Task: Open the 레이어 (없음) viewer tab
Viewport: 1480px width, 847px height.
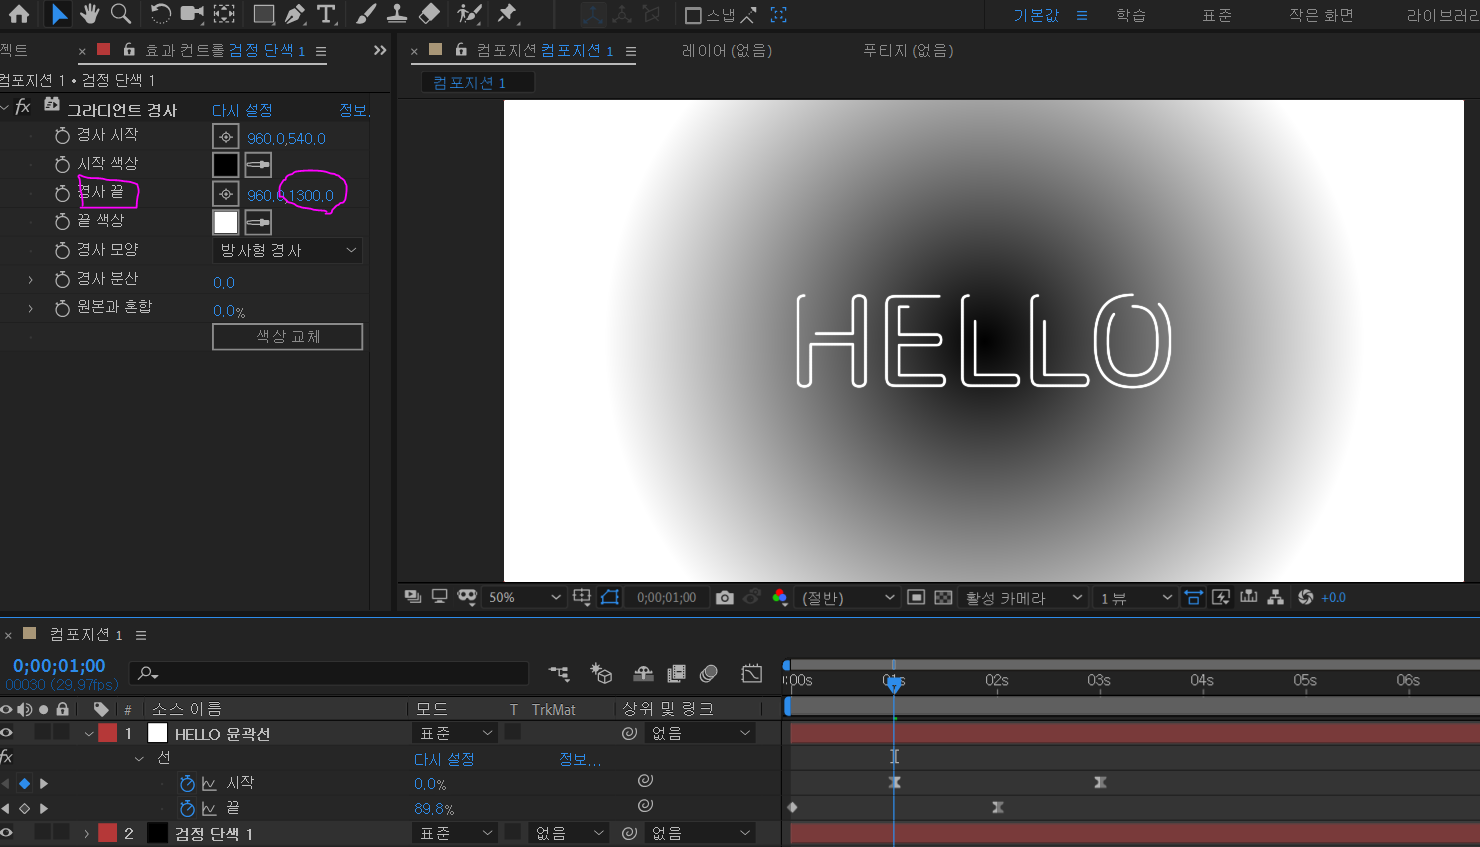Action: (727, 50)
